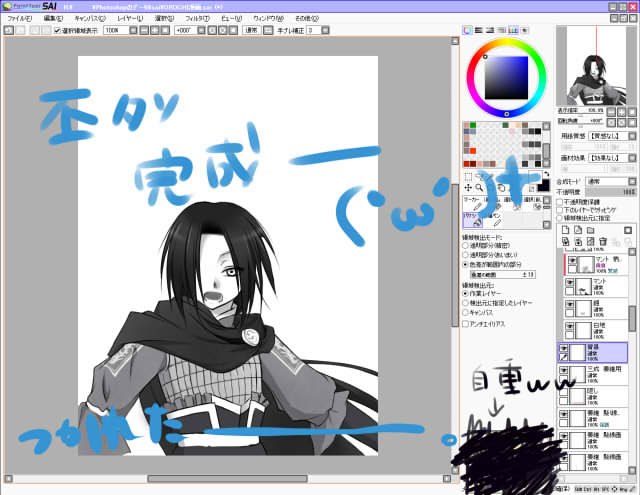Create a new linework layer
640x495 pixels.
(578, 231)
